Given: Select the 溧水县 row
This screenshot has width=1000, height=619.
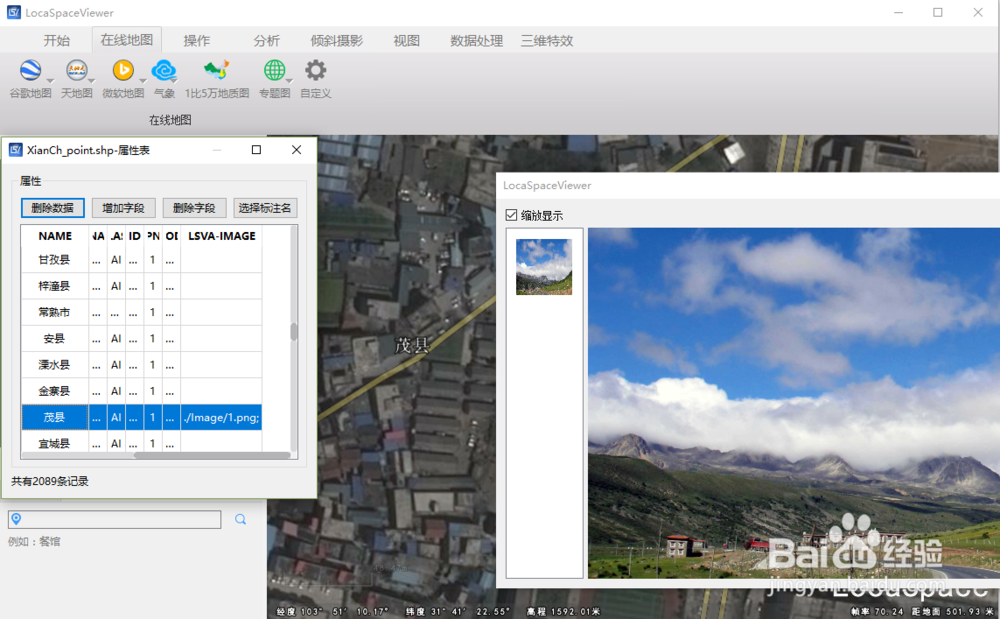Looking at the screenshot, I should click(142, 365).
